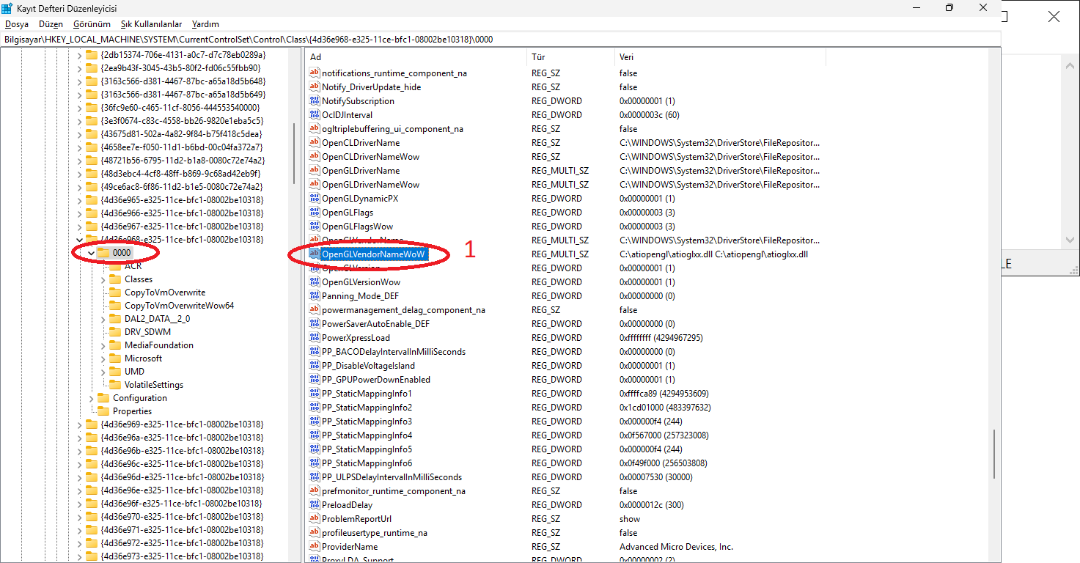Click string icon of OpenCLDriverName
Viewport: 1080px width, 563px height.
(x=315, y=143)
